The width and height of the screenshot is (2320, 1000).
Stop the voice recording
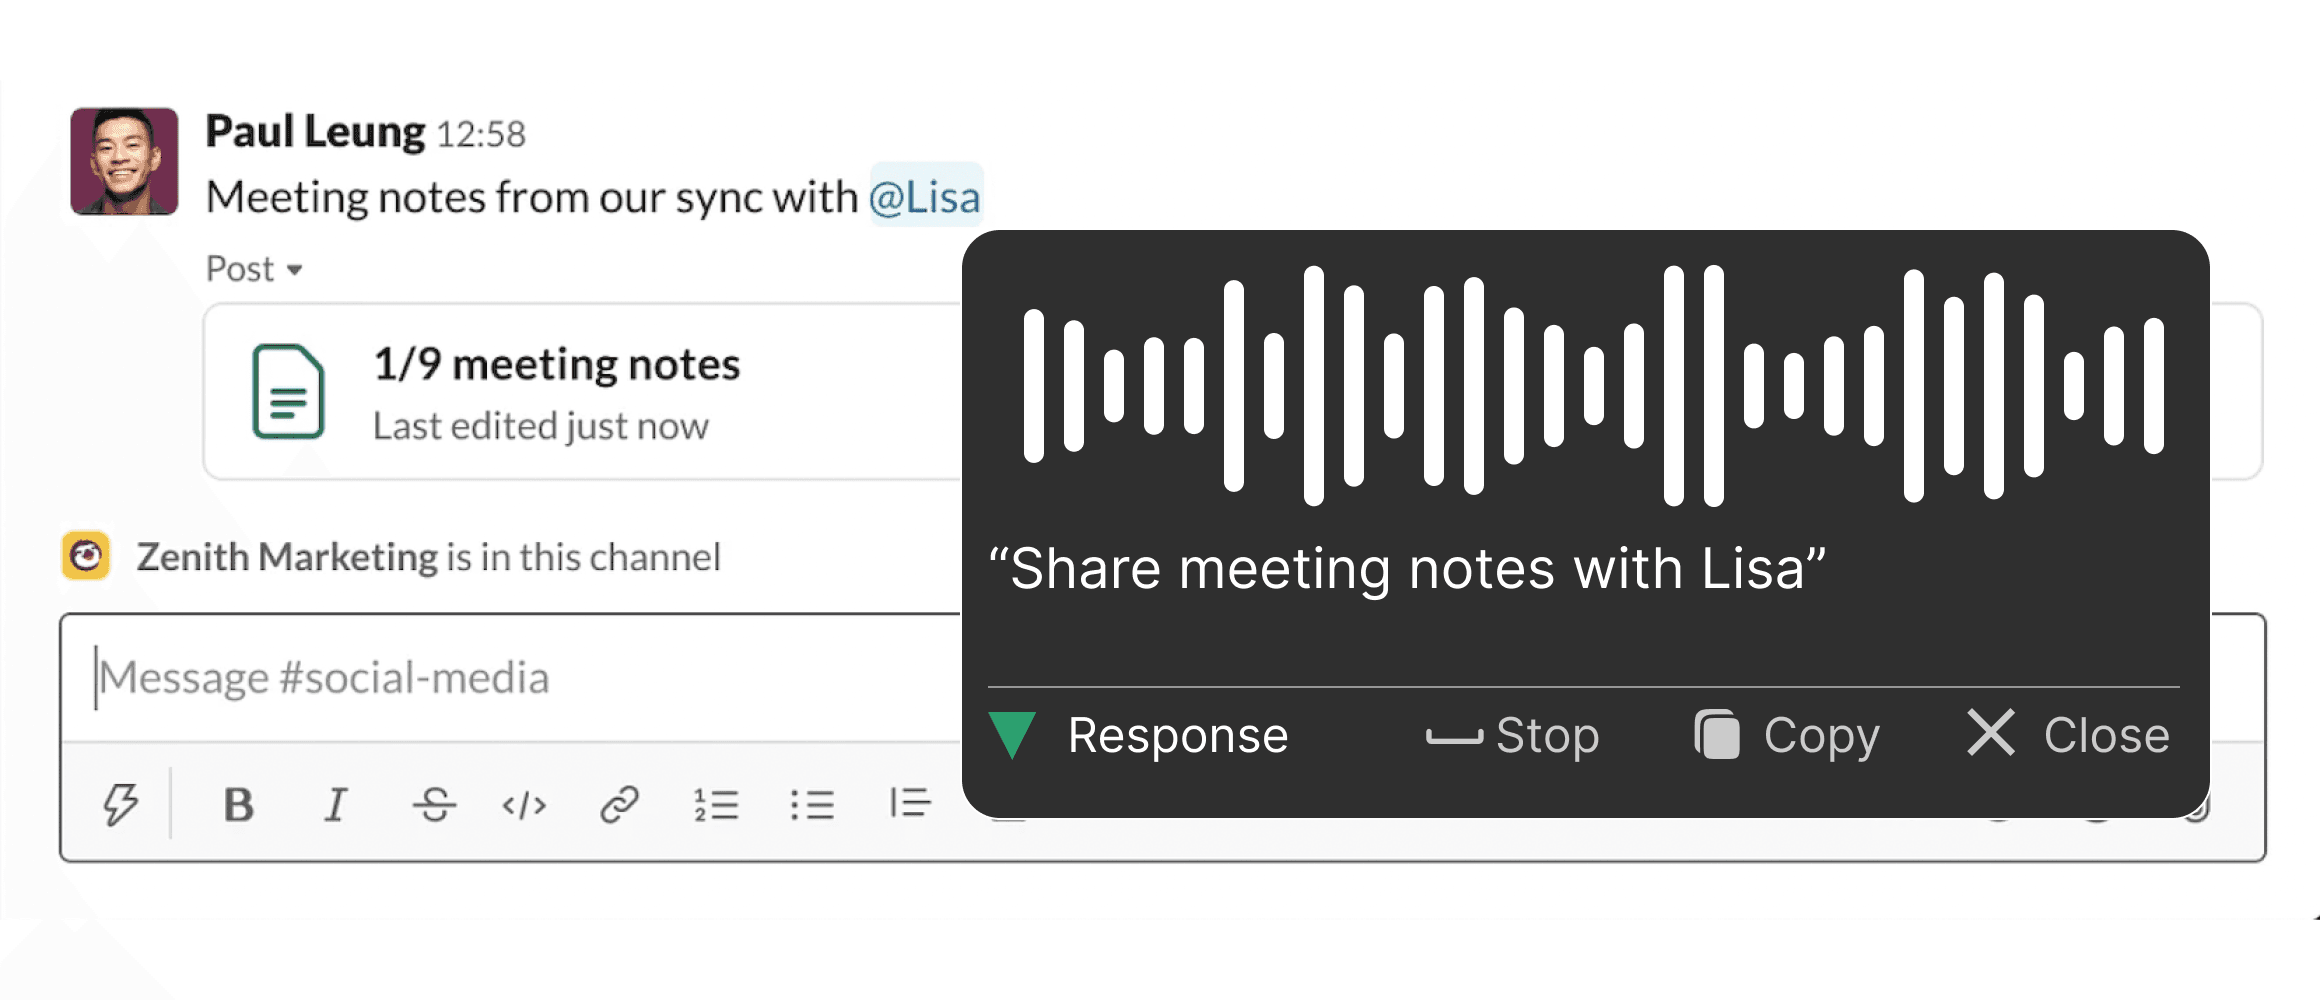coord(1512,735)
